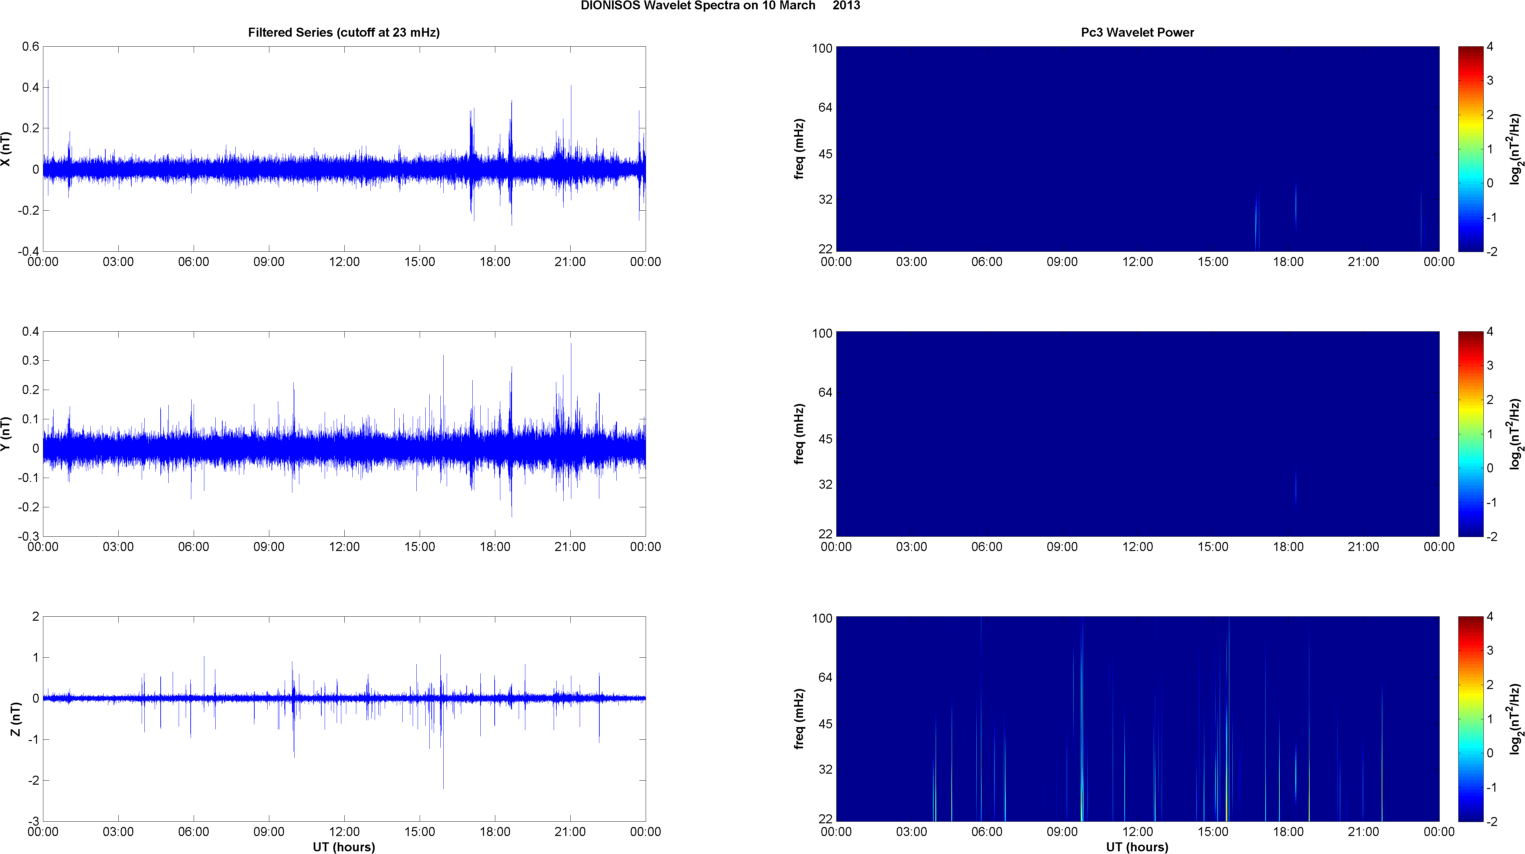Screen dimensions: 1525x854
Task: Click the '06:00' tick under the Y-component spectrogram
Action: [987, 547]
